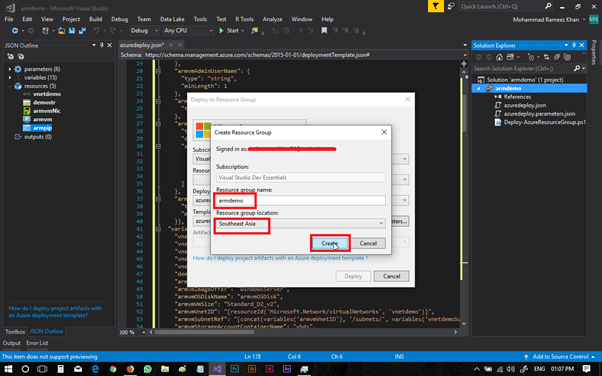Click the pending changes filter icon in Solution Explorer

[531, 57]
